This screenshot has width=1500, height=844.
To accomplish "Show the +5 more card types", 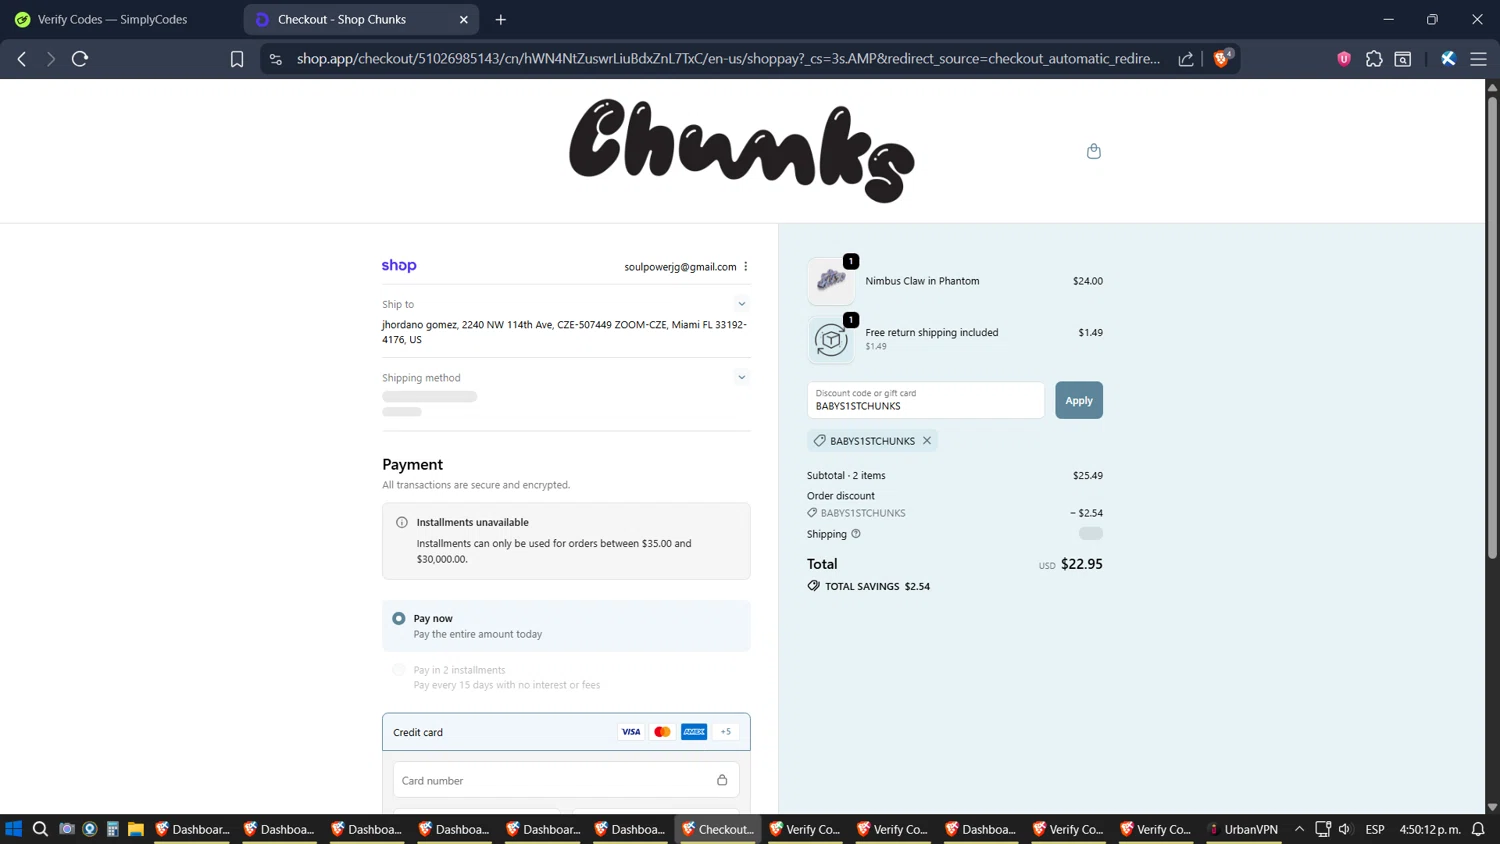I will (x=726, y=732).
